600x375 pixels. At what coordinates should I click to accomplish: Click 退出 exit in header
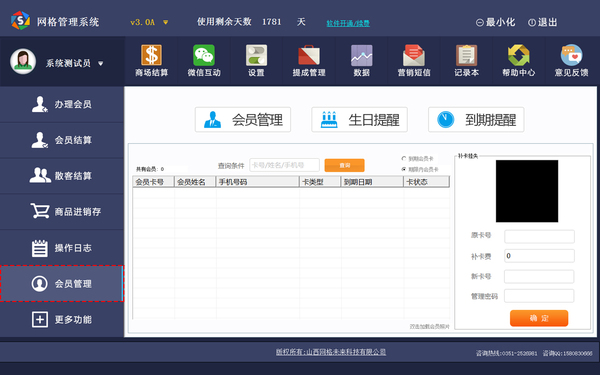543,22
